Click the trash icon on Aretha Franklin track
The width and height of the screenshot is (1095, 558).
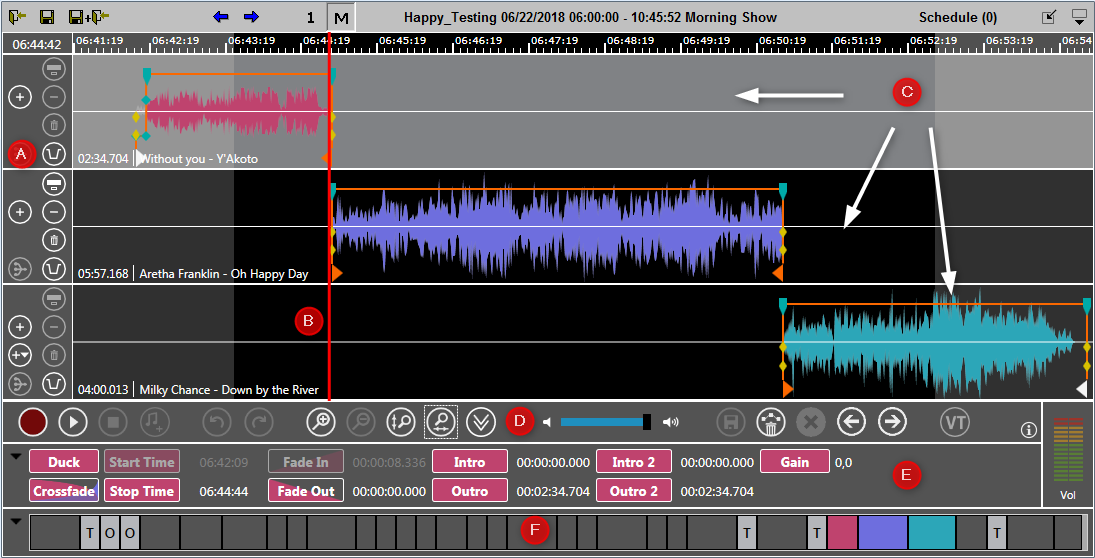[x=55, y=240]
